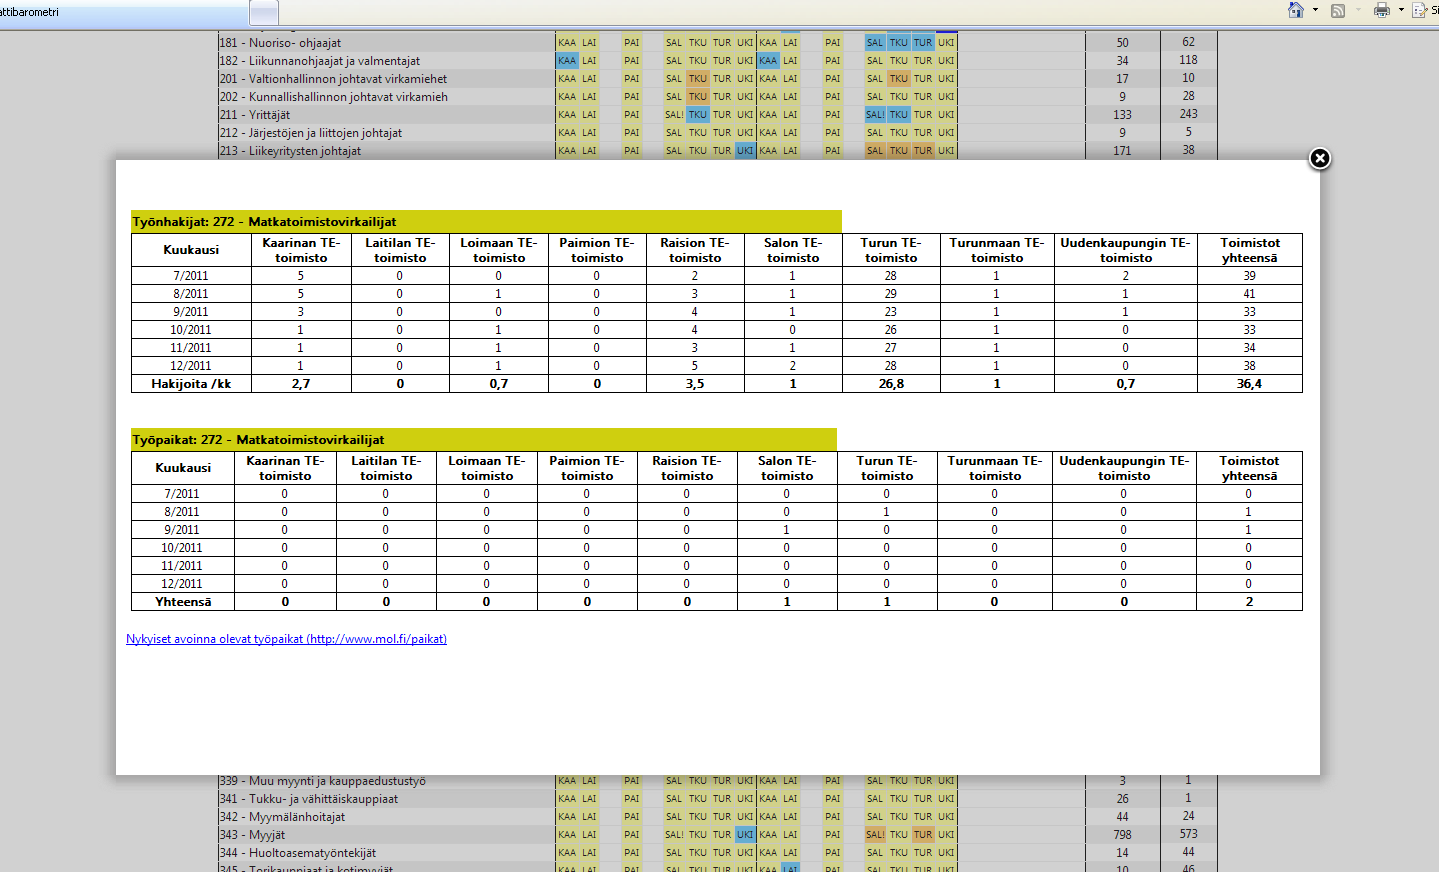1439x872 pixels.
Task: Click the 343 - Myyjät row label
Action: click(252, 835)
